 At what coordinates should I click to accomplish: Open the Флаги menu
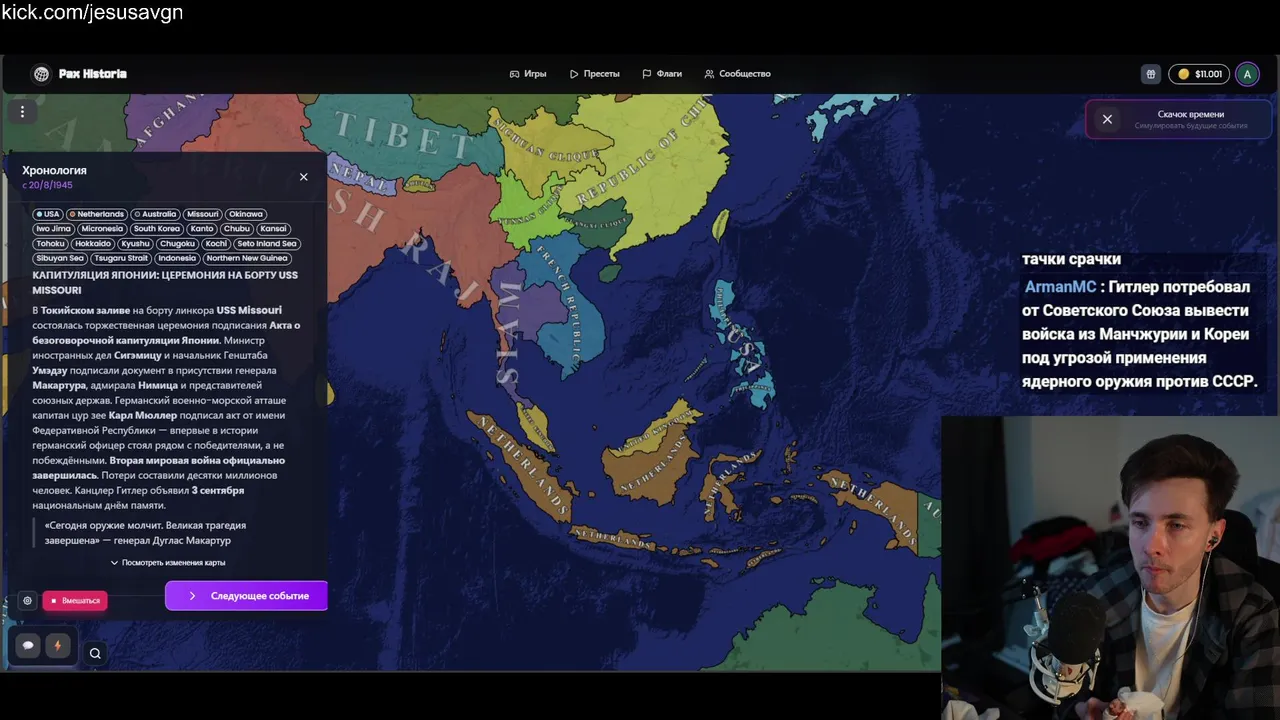tap(662, 74)
